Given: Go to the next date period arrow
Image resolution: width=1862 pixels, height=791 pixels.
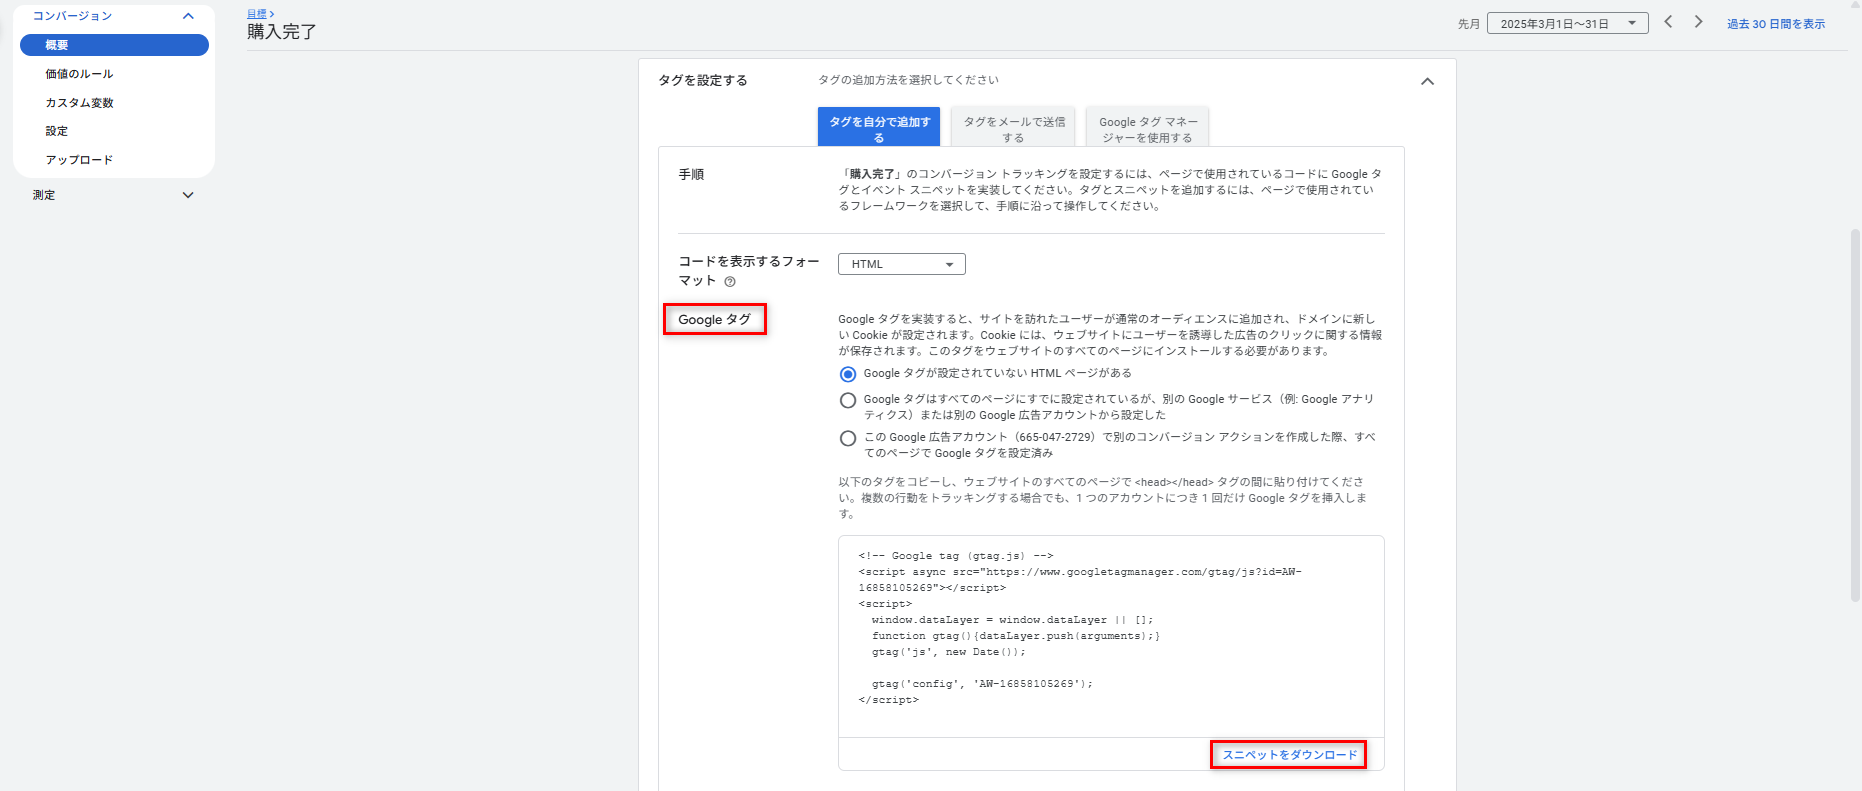Looking at the screenshot, I should [1698, 22].
